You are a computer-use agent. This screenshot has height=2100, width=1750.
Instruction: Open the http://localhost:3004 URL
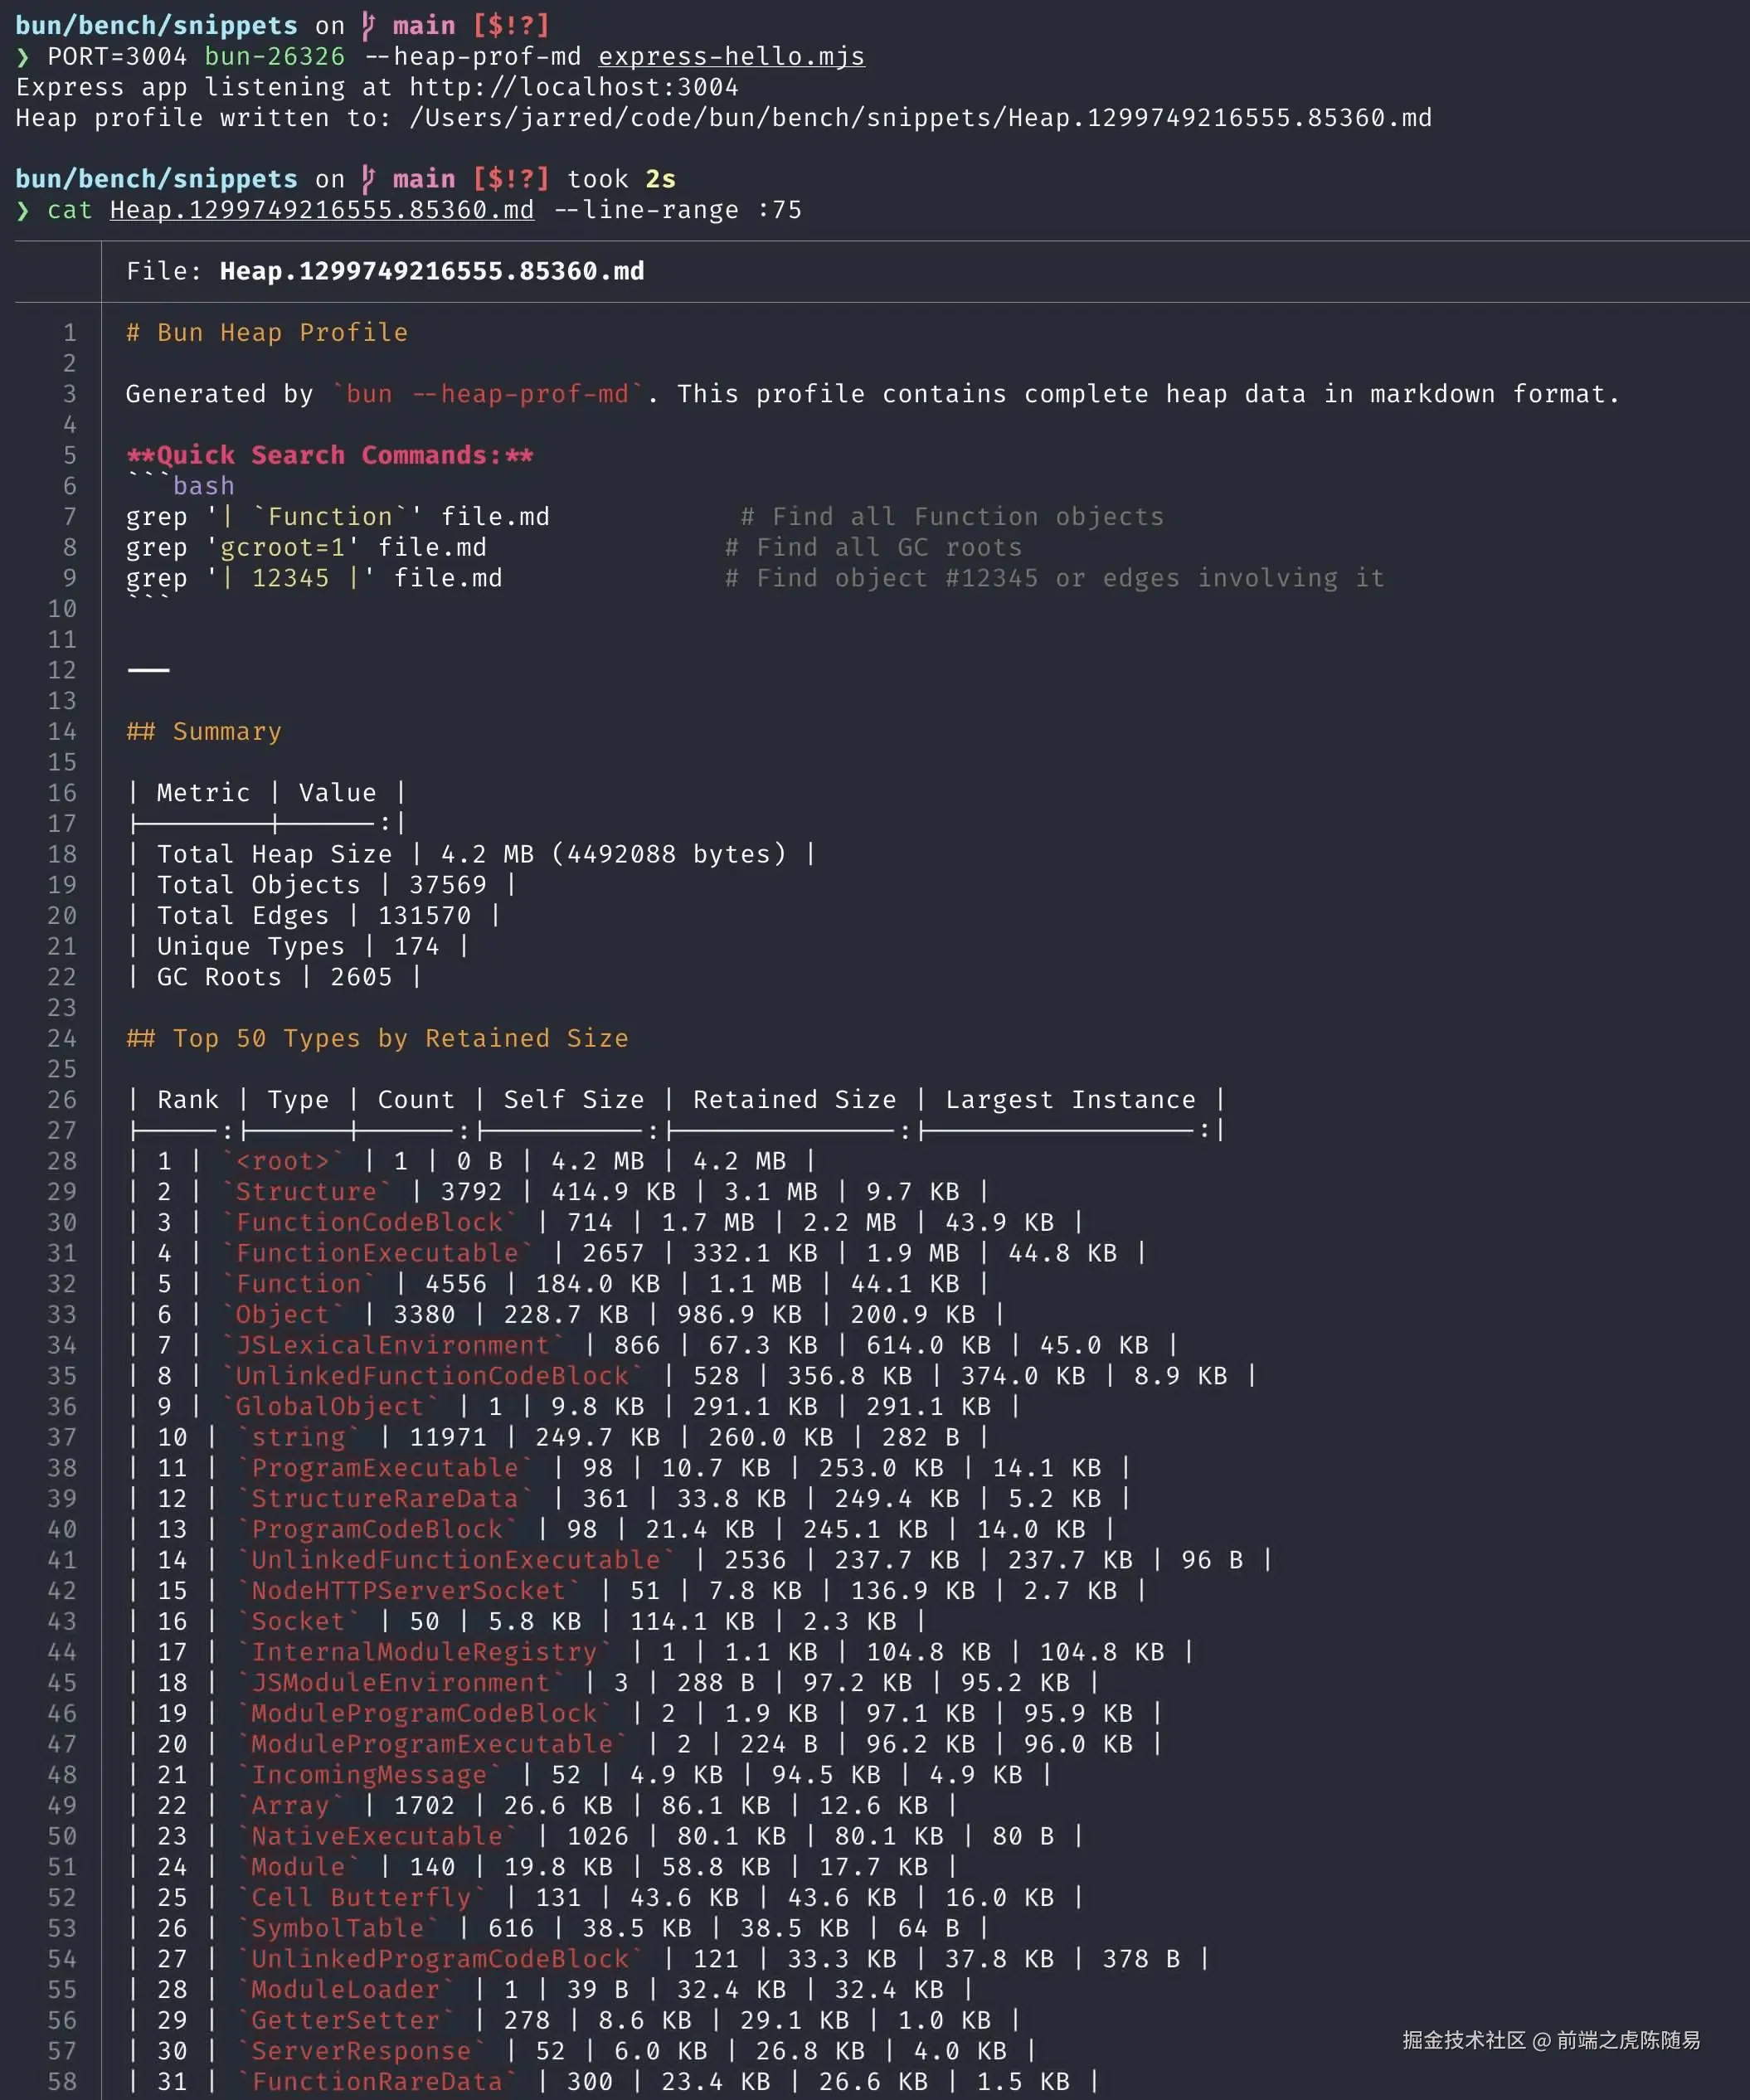coord(573,87)
